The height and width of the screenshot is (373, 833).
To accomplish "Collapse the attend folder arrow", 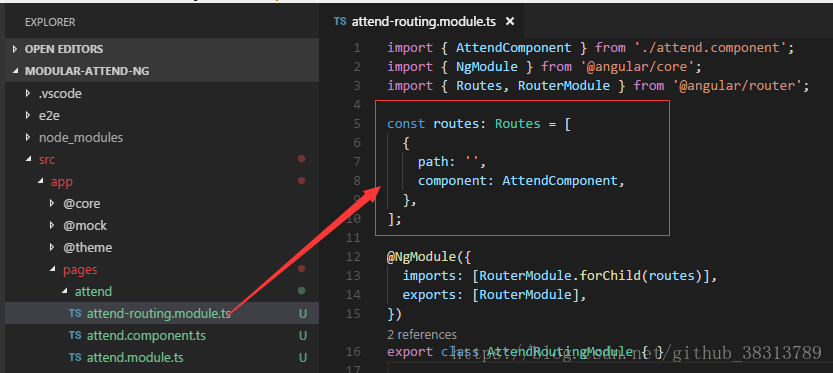I will [x=64, y=292].
